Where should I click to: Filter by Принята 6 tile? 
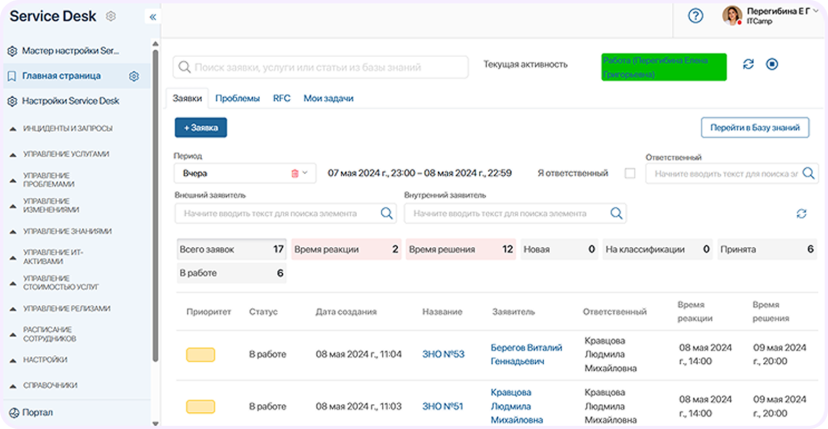[767, 249]
